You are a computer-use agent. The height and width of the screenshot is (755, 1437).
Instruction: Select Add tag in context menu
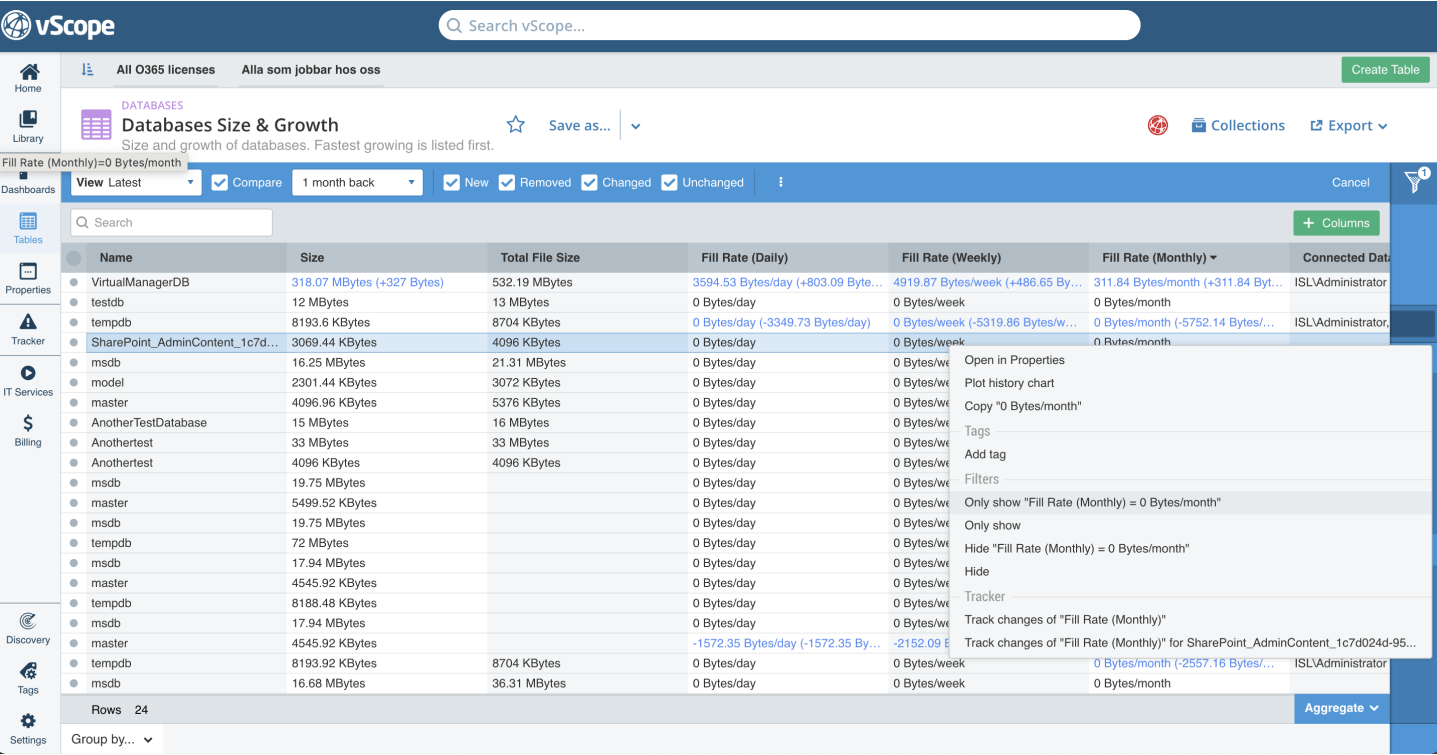point(985,454)
